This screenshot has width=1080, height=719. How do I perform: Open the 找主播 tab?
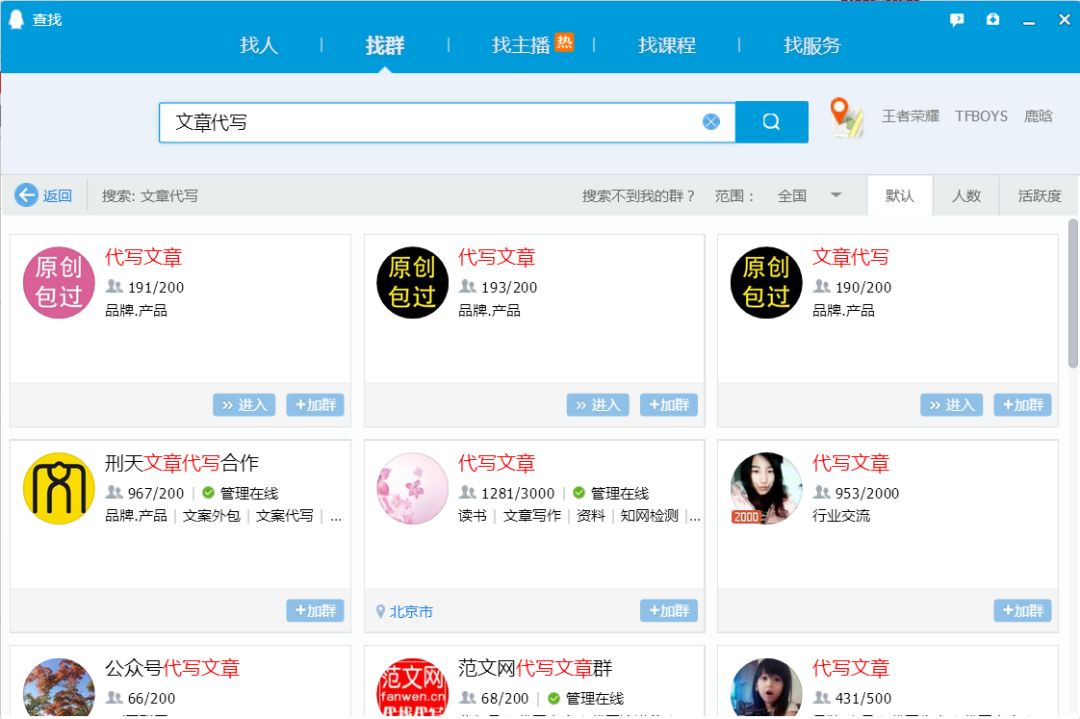[x=520, y=45]
